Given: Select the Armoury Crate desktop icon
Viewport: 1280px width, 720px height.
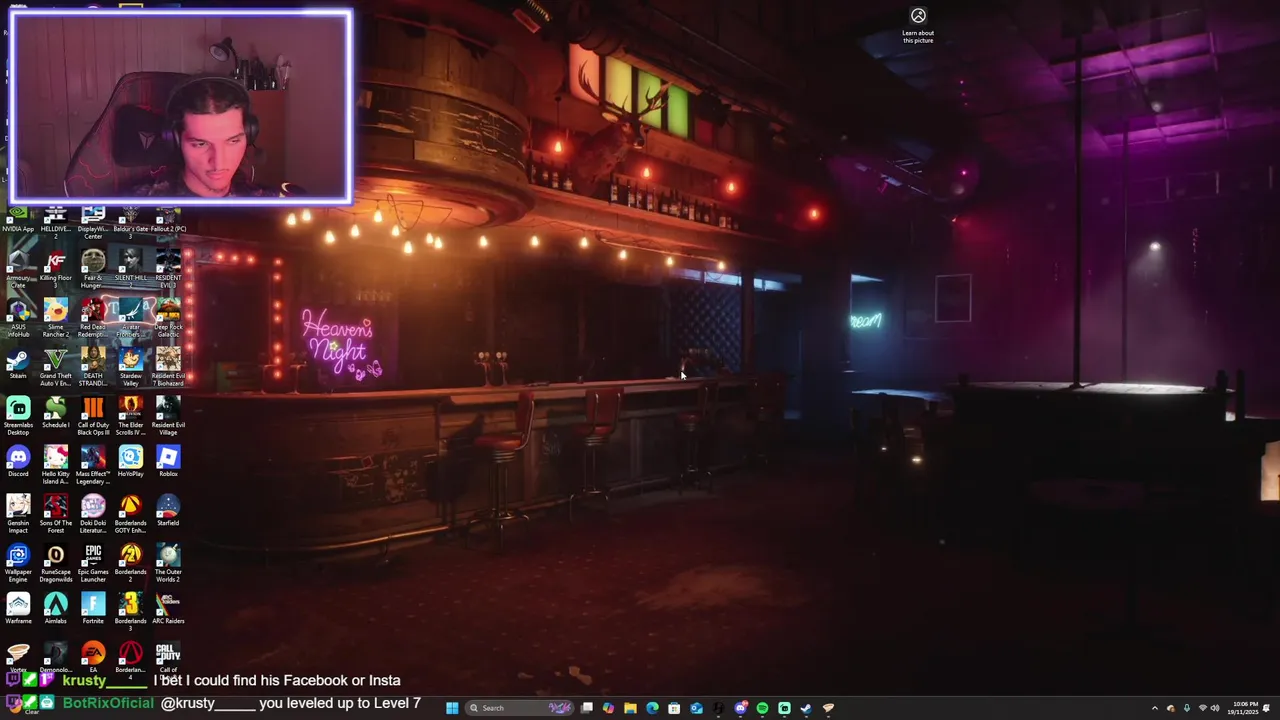Looking at the screenshot, I should pos(18,268).
